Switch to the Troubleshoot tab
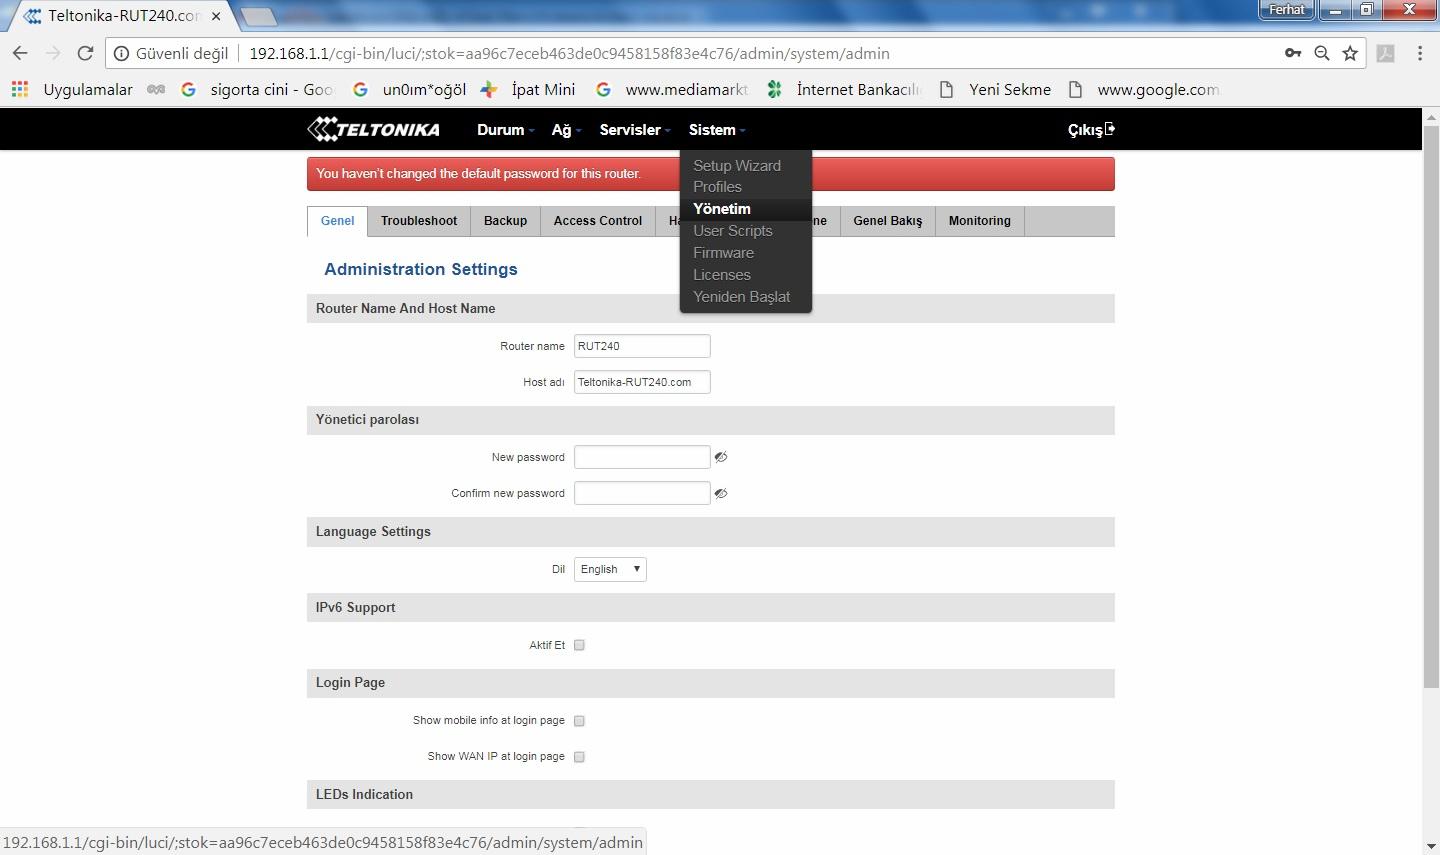The image size is (1440, 855). pos(418,221)
